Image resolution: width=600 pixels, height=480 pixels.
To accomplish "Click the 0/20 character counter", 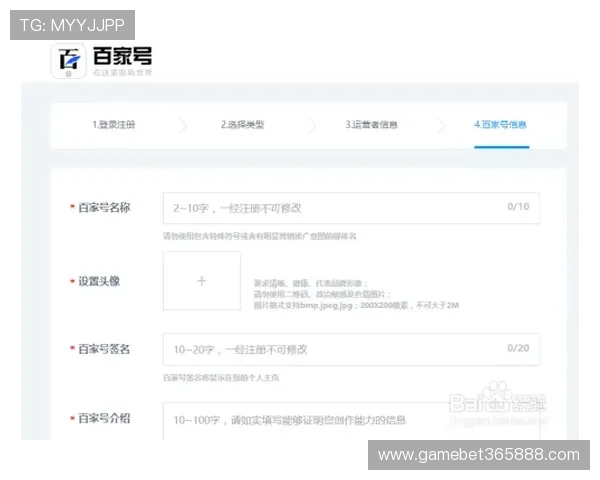I will point(518,348).
